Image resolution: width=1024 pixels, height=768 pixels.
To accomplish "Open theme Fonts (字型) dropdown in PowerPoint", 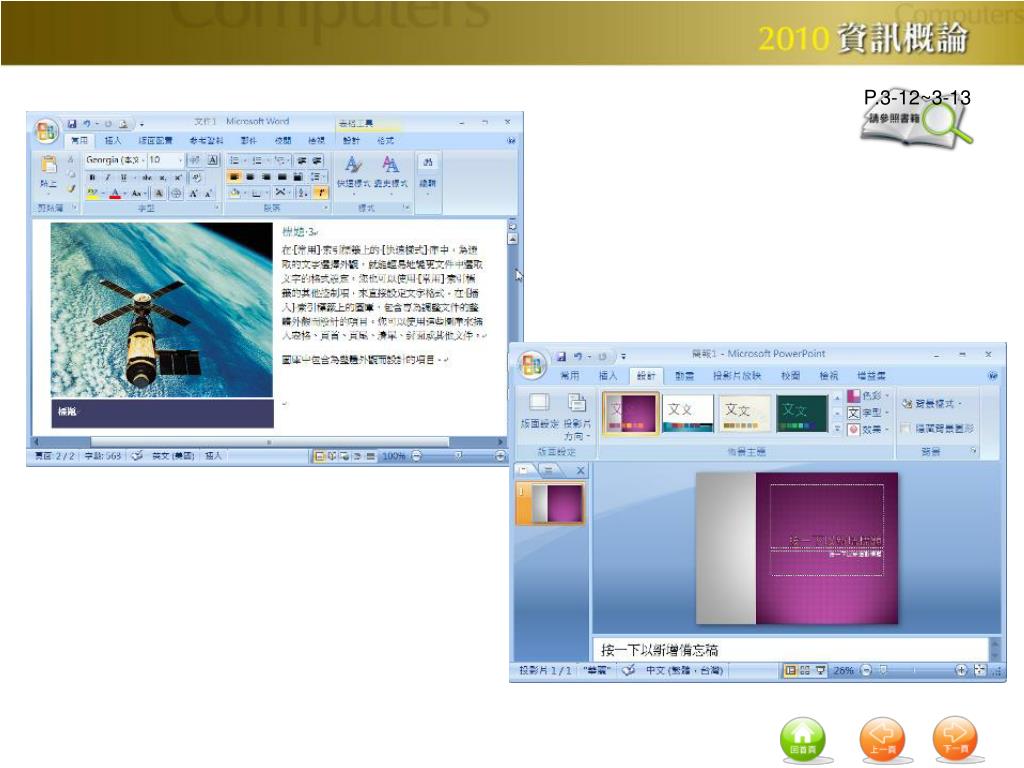I will pyautogui.click(x=869, y=413).
